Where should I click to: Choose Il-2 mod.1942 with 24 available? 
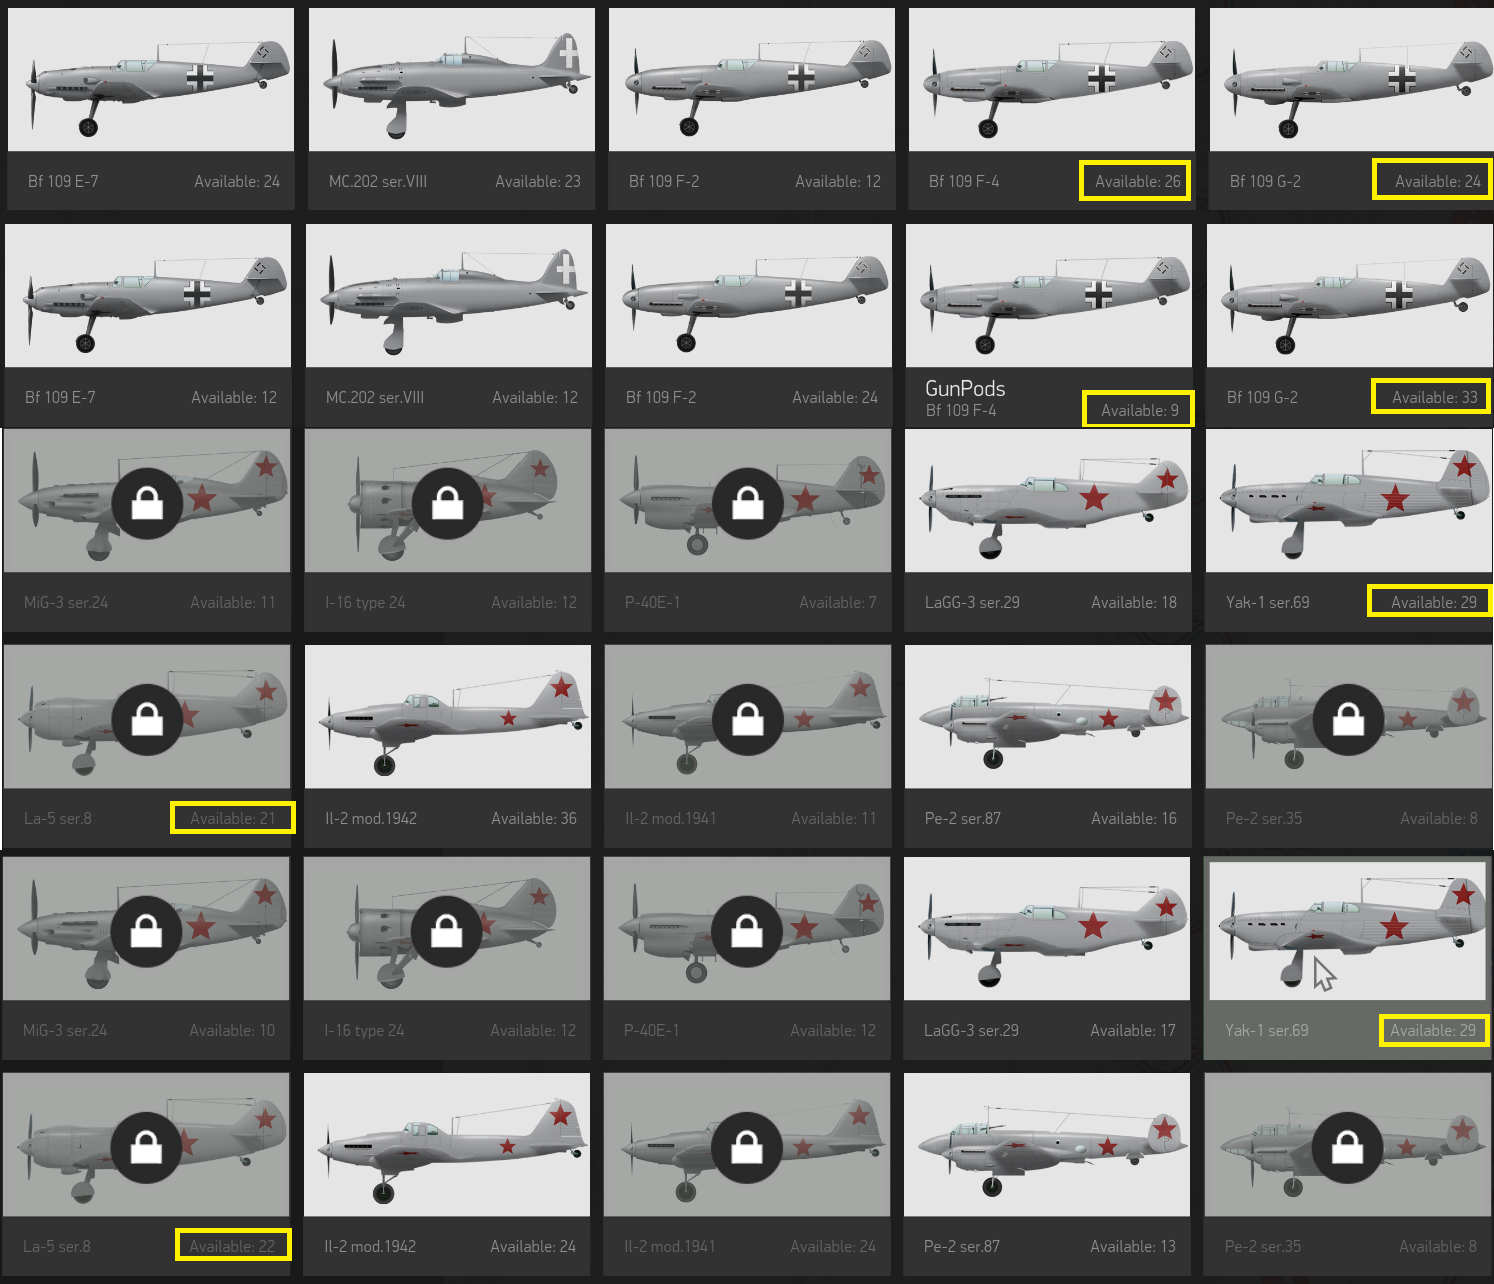tap(447, 1145)
